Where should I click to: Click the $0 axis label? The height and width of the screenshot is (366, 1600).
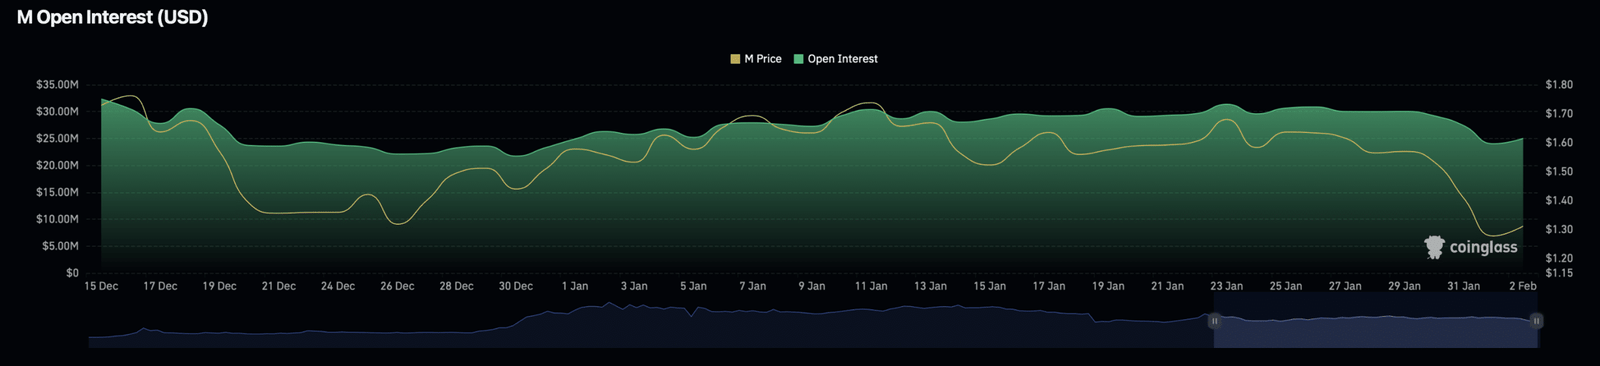pyautogui.click(x=72, y=273)
